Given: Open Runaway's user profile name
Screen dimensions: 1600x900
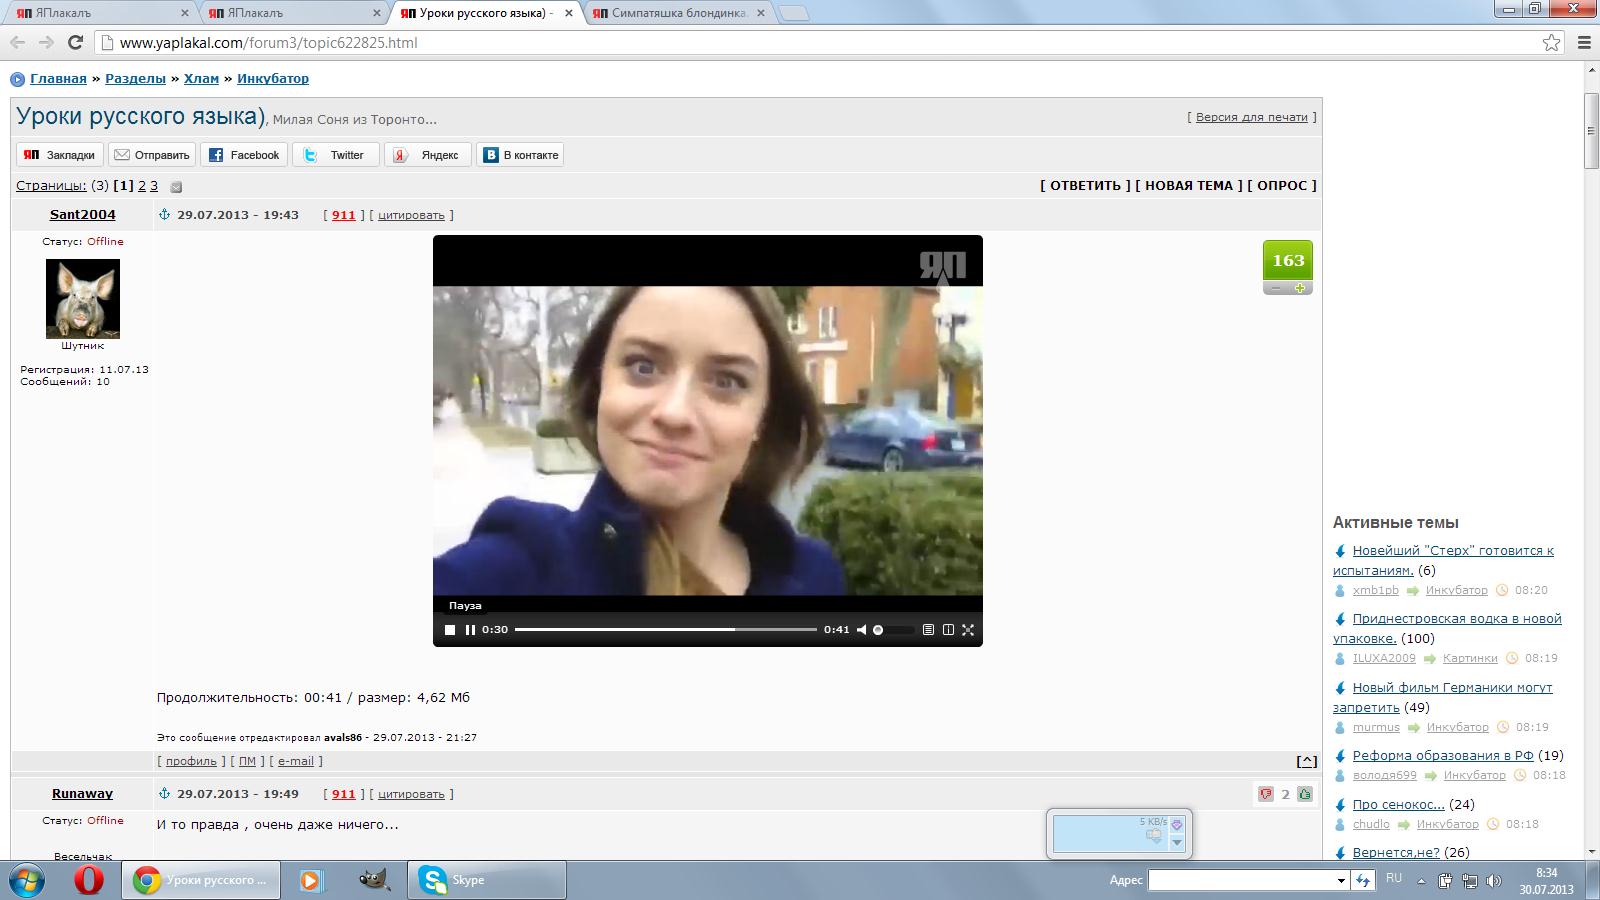Looking at the screenshot, I should coord(82,793).
